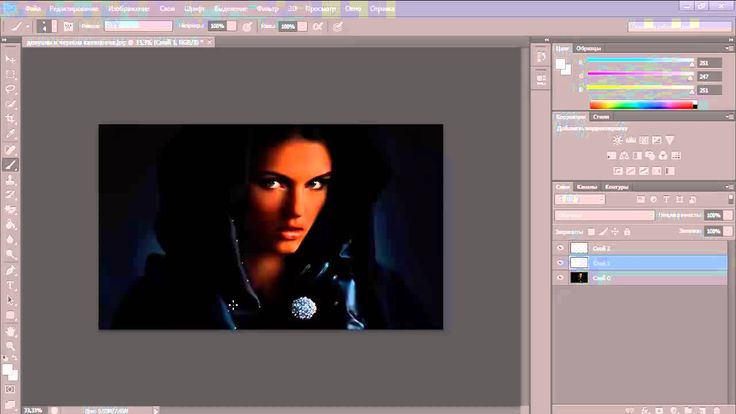
Task: Add a Color Balance adjustment
Action: (x=624, y=156)
